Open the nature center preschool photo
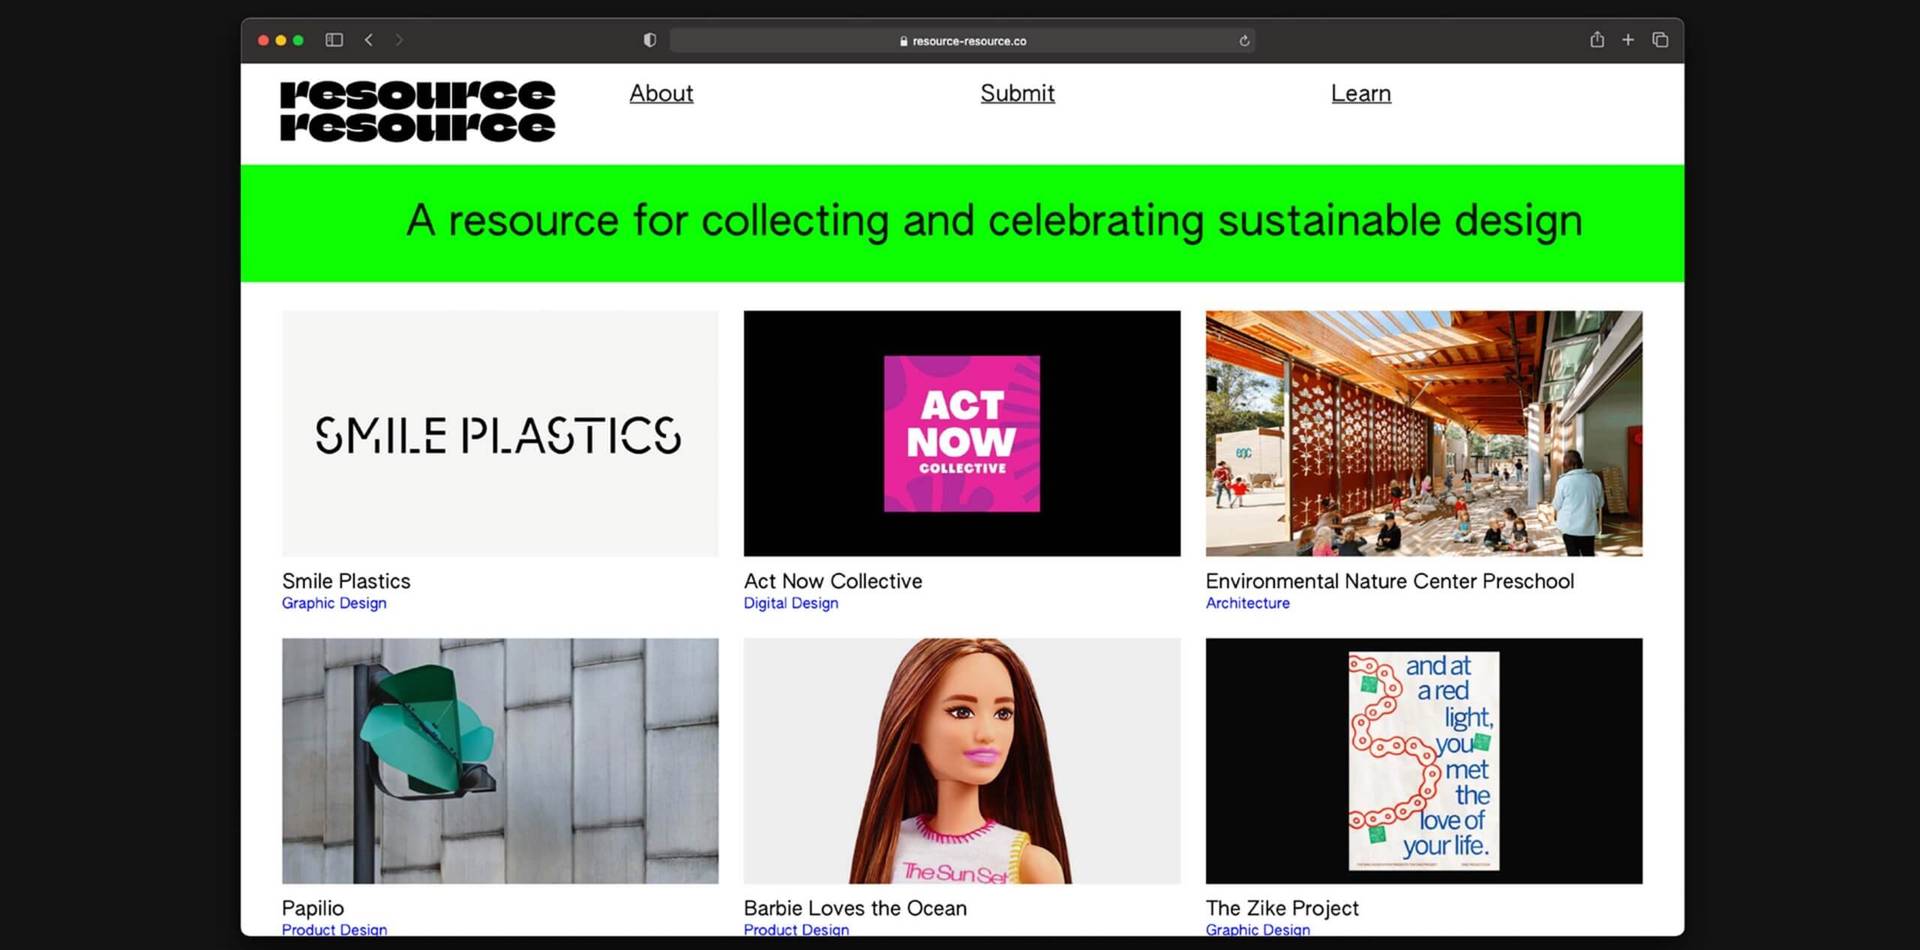Image resolution: width=1920 pixels, height=950 pixels. [x=1424, y=433]
